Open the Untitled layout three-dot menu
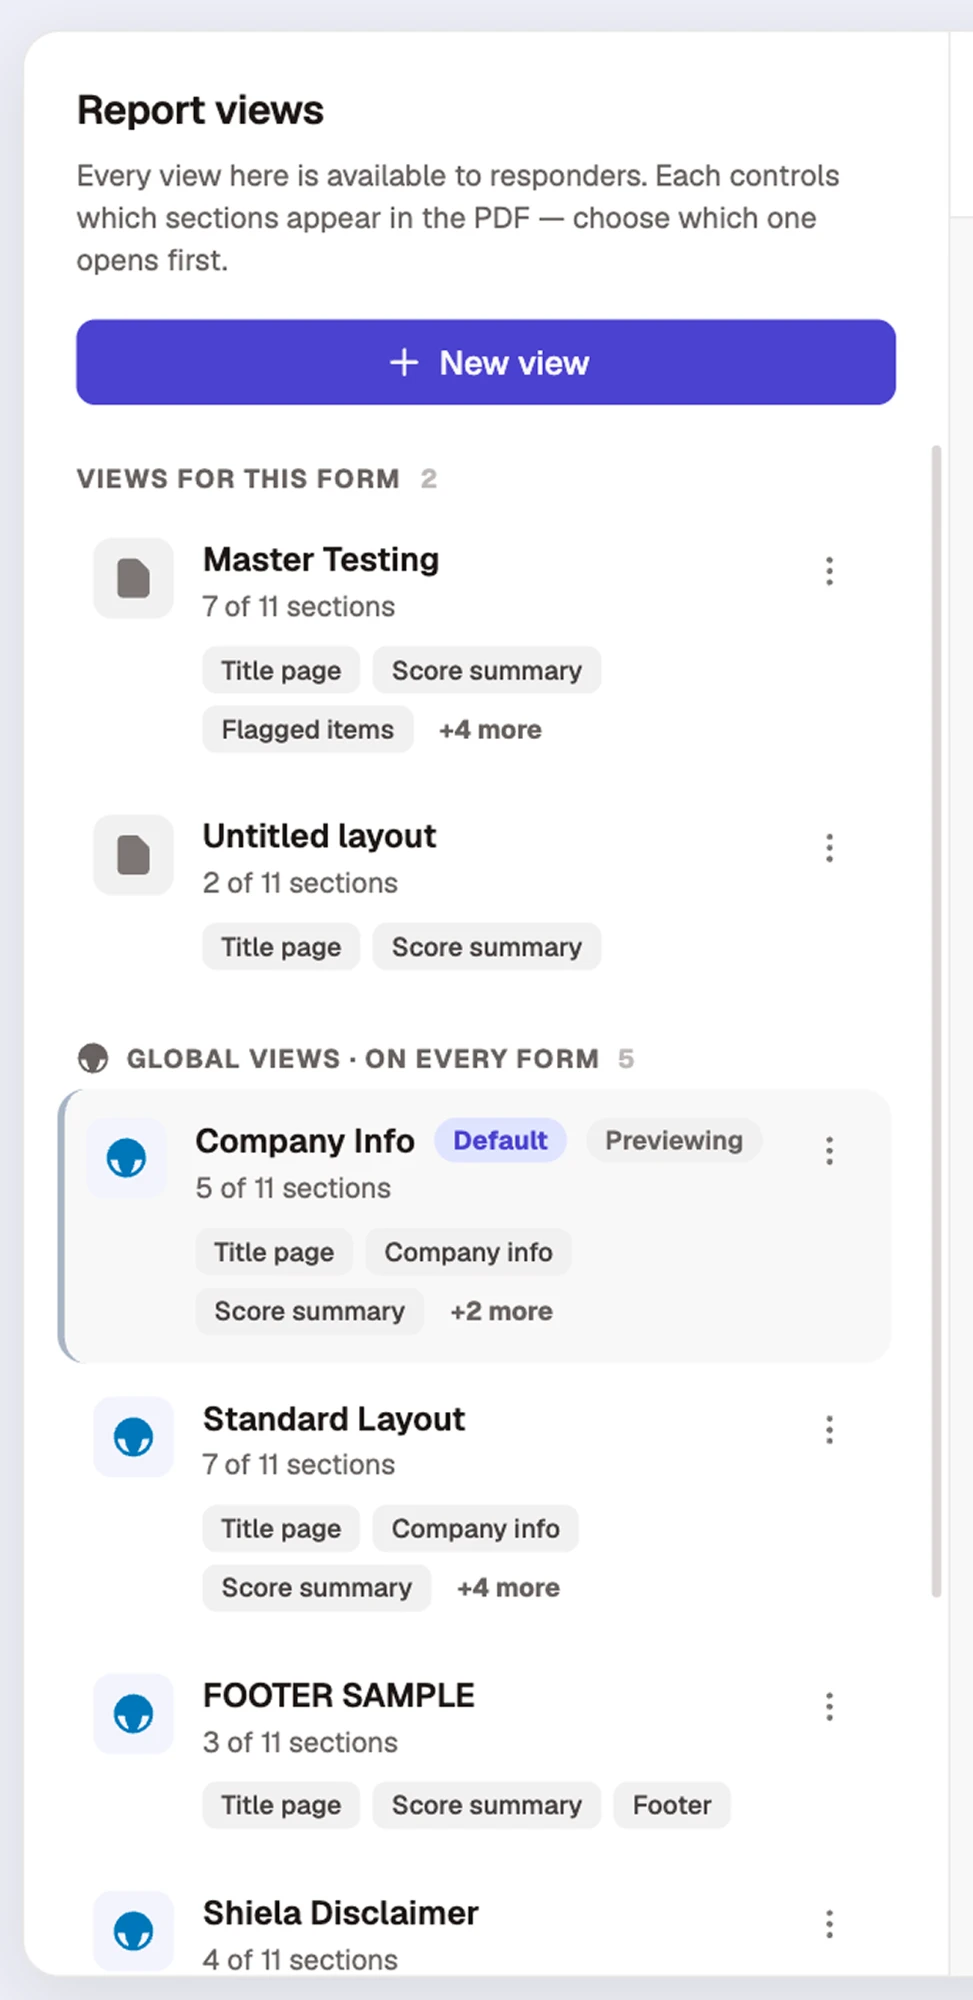 tap(829, 848)
